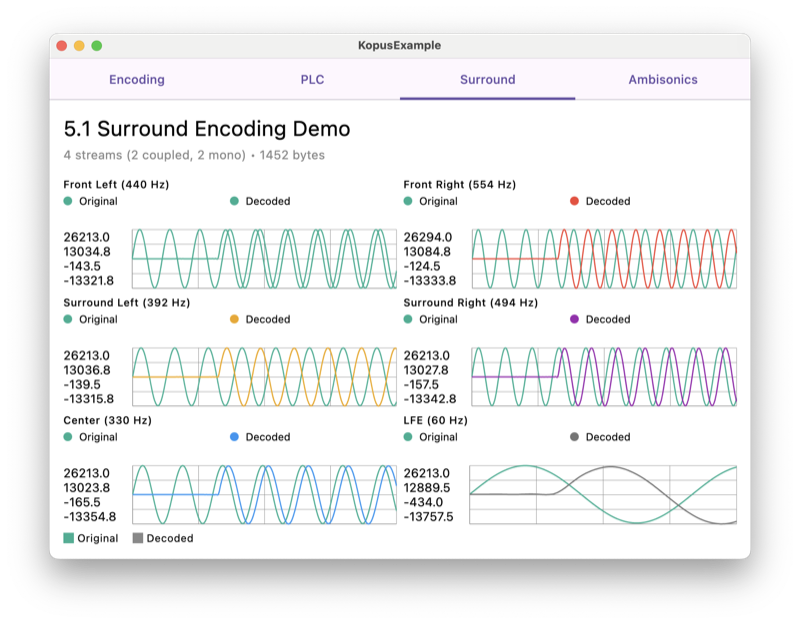
Task: Click the Front Right waveform chart
Action: [604, 259]
